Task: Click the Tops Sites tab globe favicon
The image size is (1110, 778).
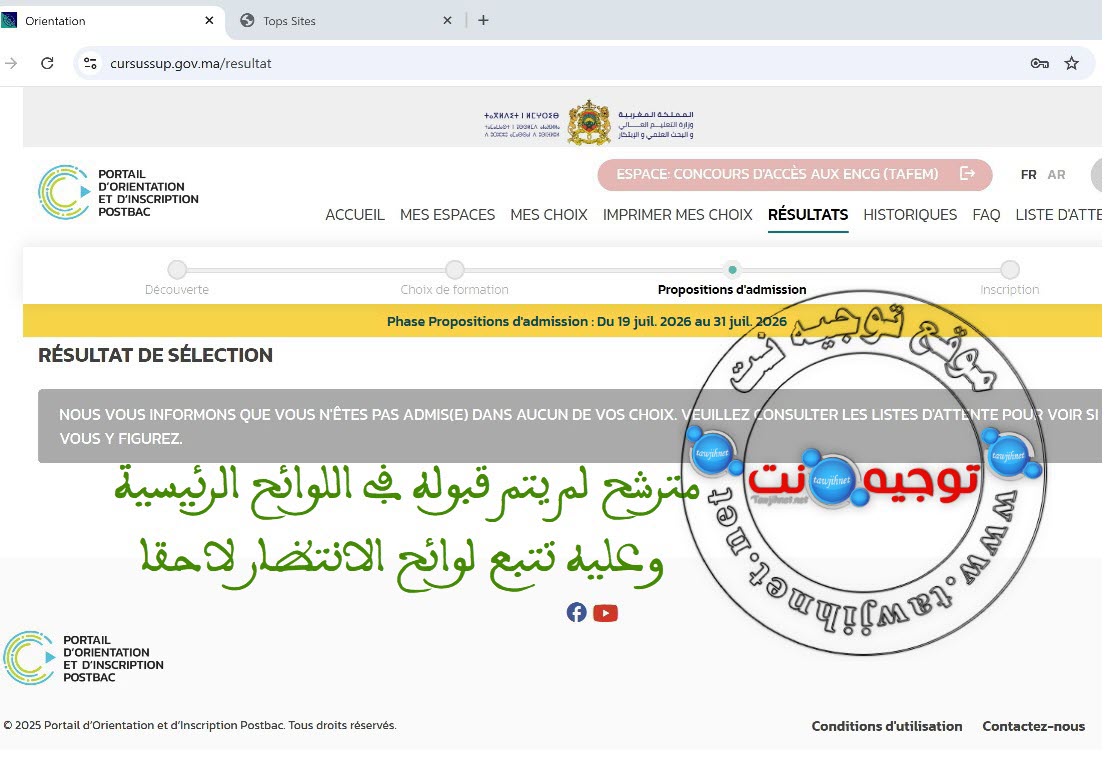Action: pyautogui.click(x=247, y=21)
